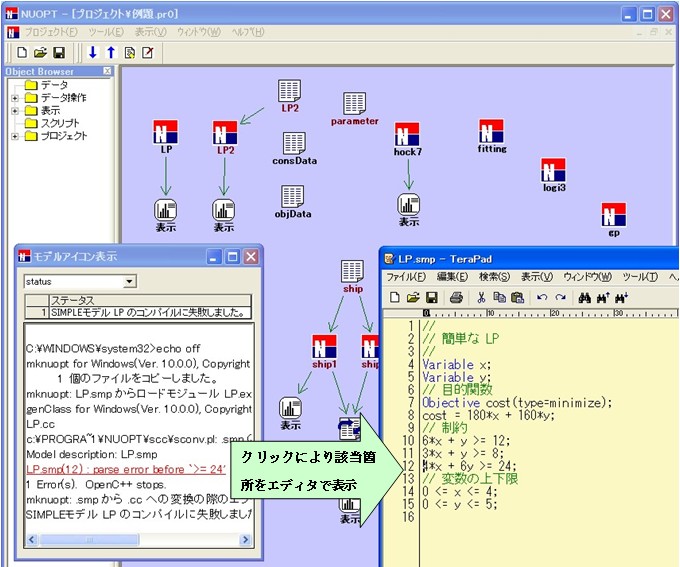Click the LP.smp(12) parse error link

126,469
